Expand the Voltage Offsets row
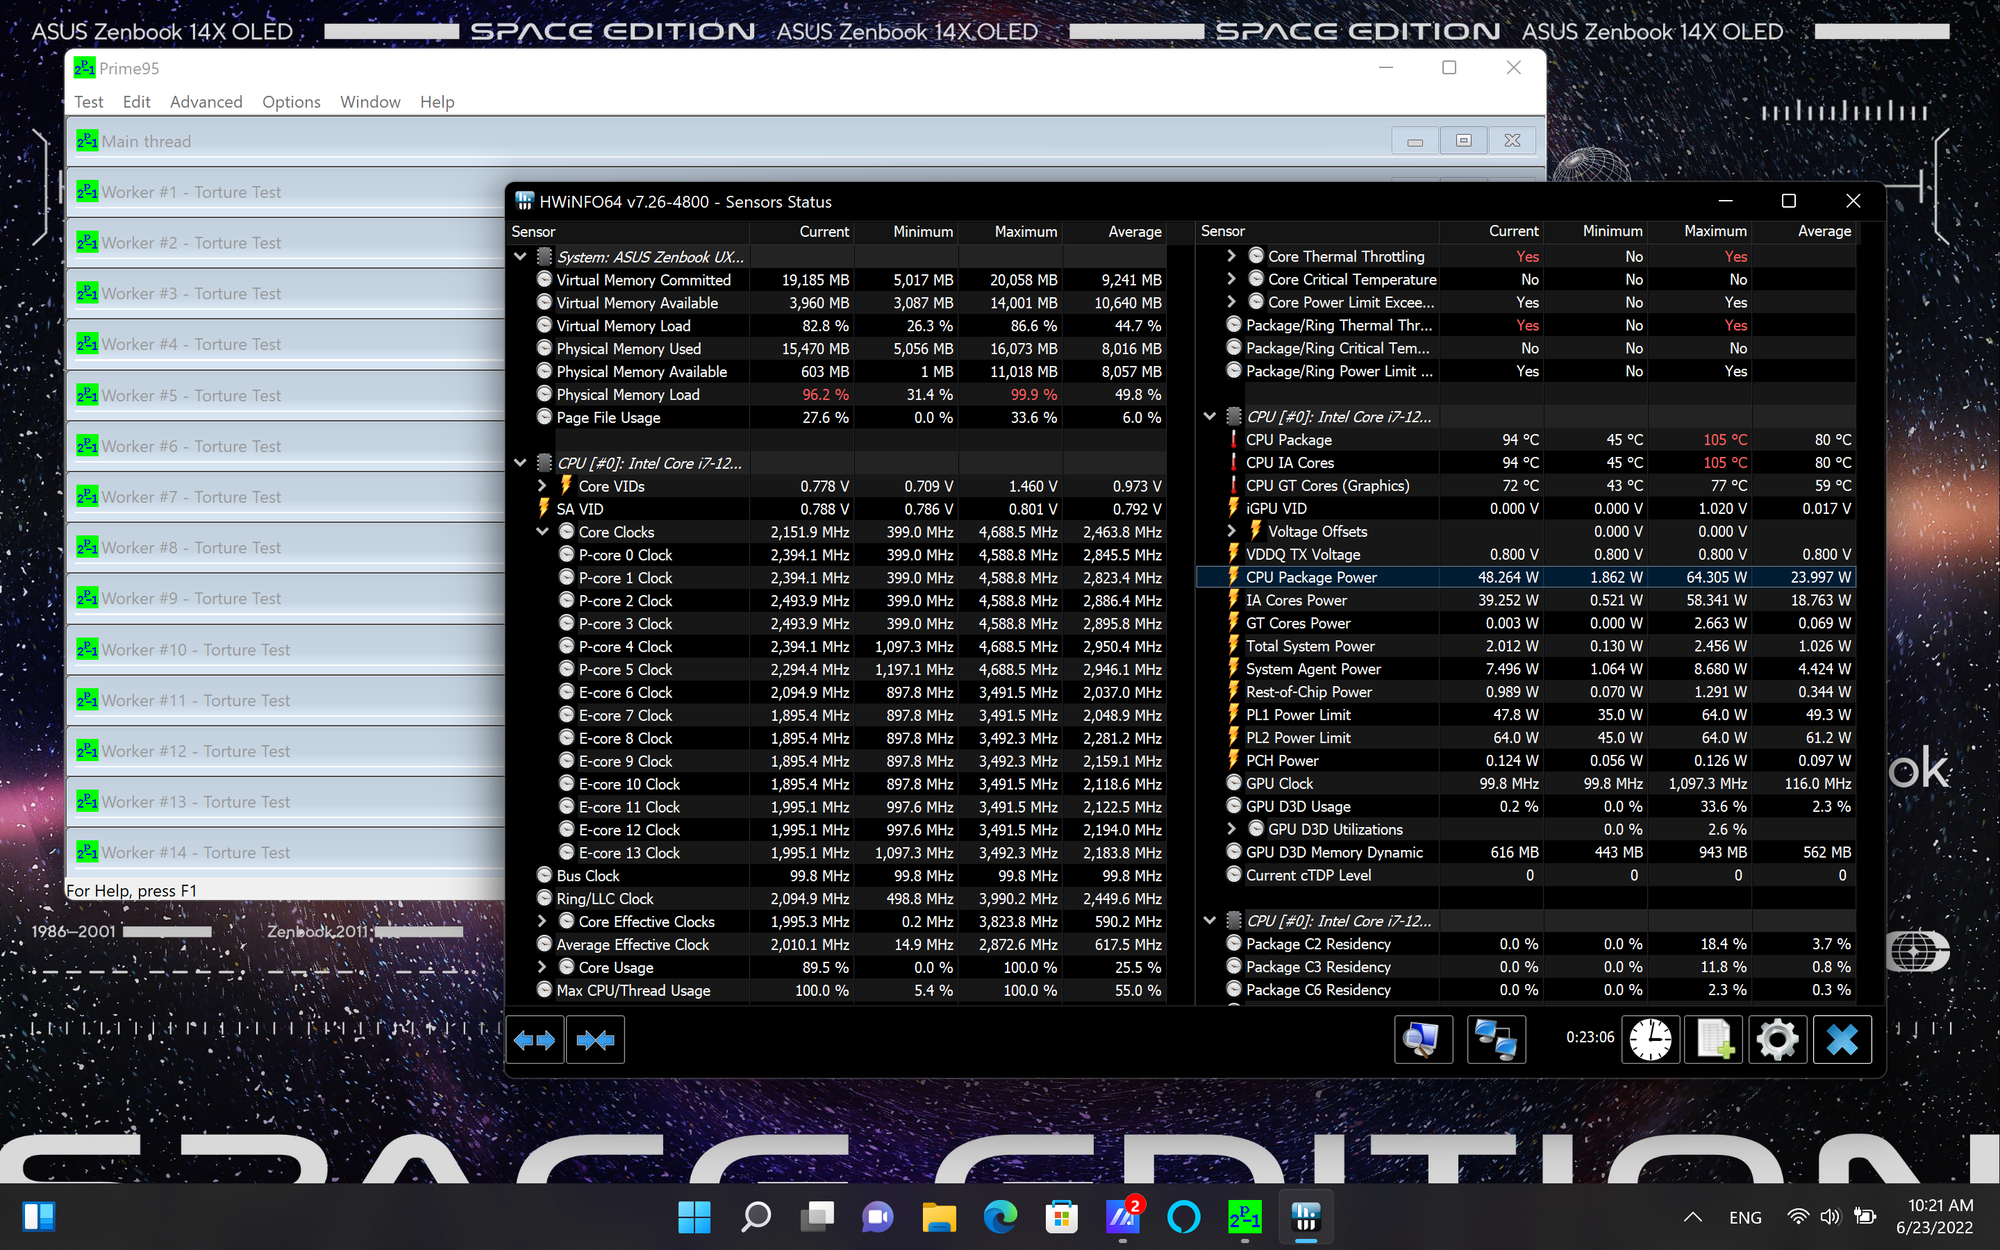The width and height of the screenshot is (2000, 1250). [x=1231, y=532]
